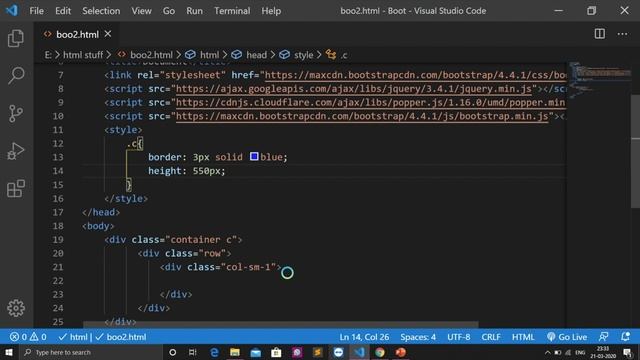Screen dimensions: 640x360
Task: Click the blue color swatch on line 13
Action: pyautogui.click(x=254, y=156)
